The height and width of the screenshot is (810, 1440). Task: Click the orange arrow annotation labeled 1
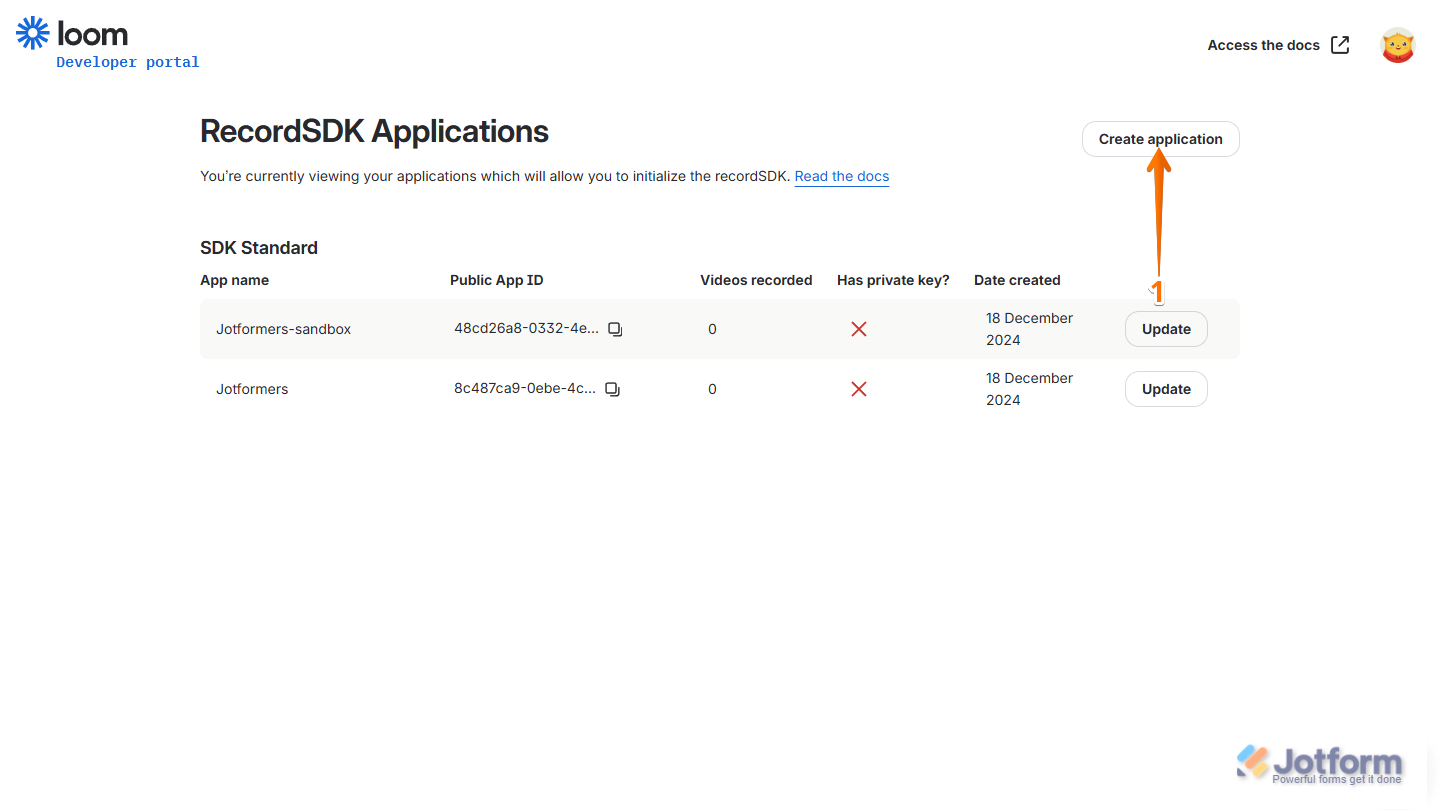[1159, 230]
